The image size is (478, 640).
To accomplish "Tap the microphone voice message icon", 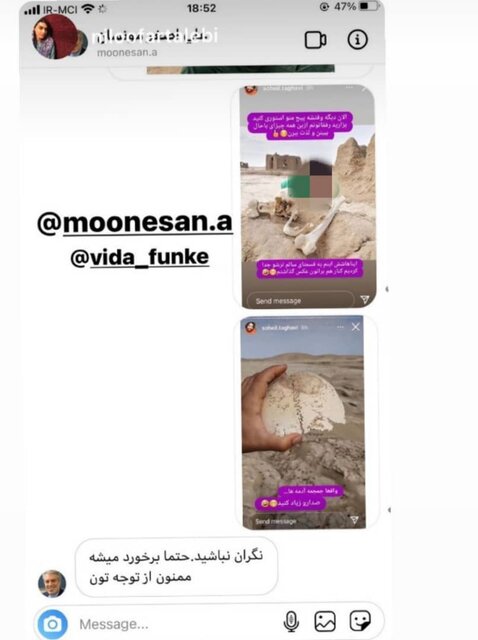I will pos(291,622).
